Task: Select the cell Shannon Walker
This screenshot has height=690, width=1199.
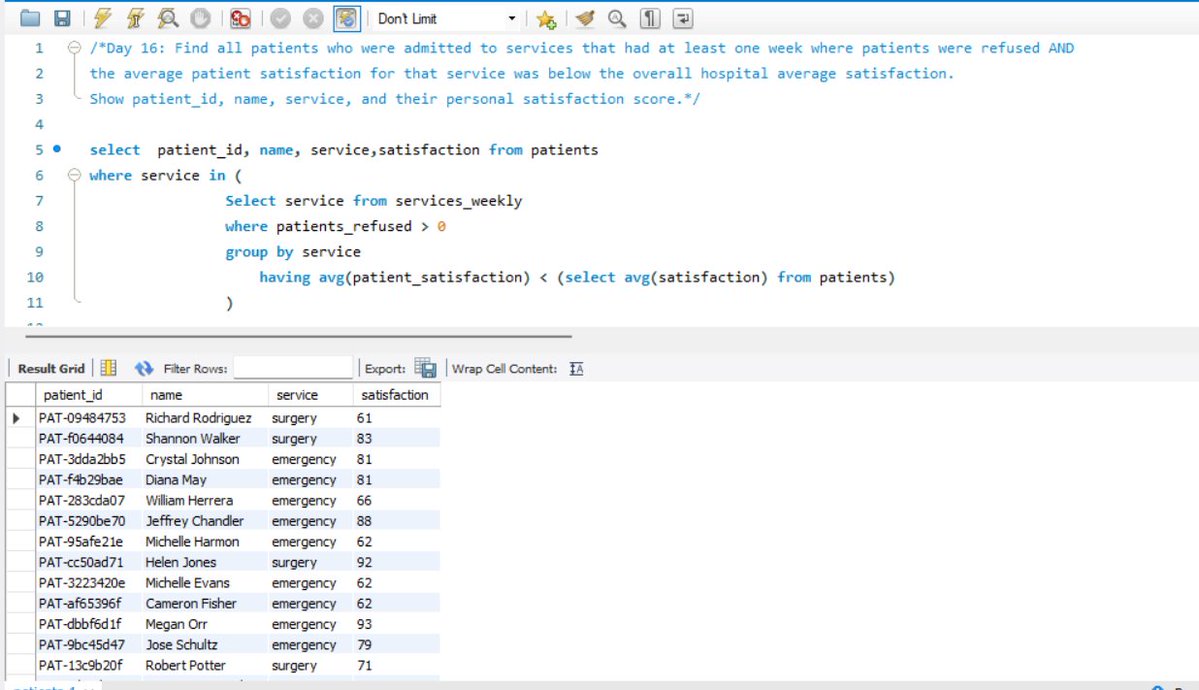Action: coord(205,439)
